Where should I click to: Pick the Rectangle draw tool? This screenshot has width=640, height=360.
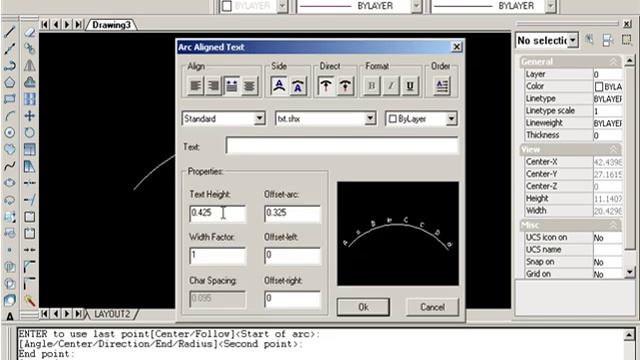pyautogui.click(x=10, y=99)
